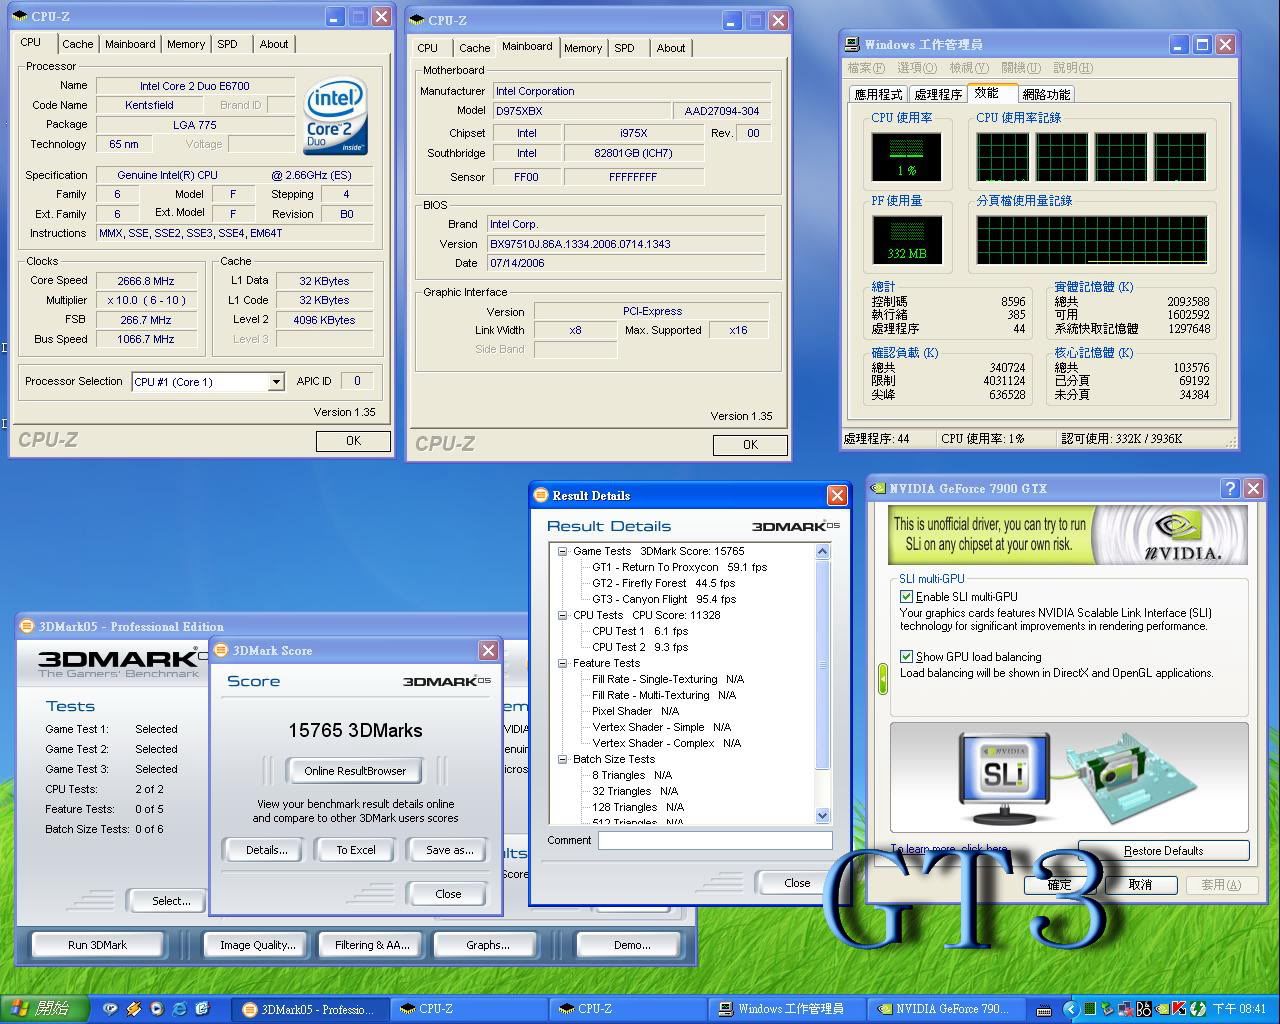Click 取消 button in NVIDIA window
Image resolution: width=1280 pixels, height=1024 pixels.
1140,885
